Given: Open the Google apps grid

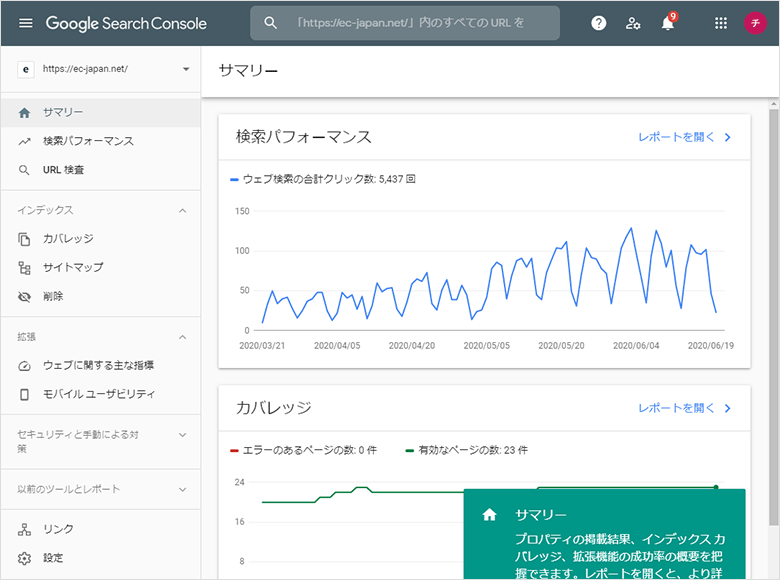Looking at the screenshot, I should pyautogui.click(x=721, y=23).
